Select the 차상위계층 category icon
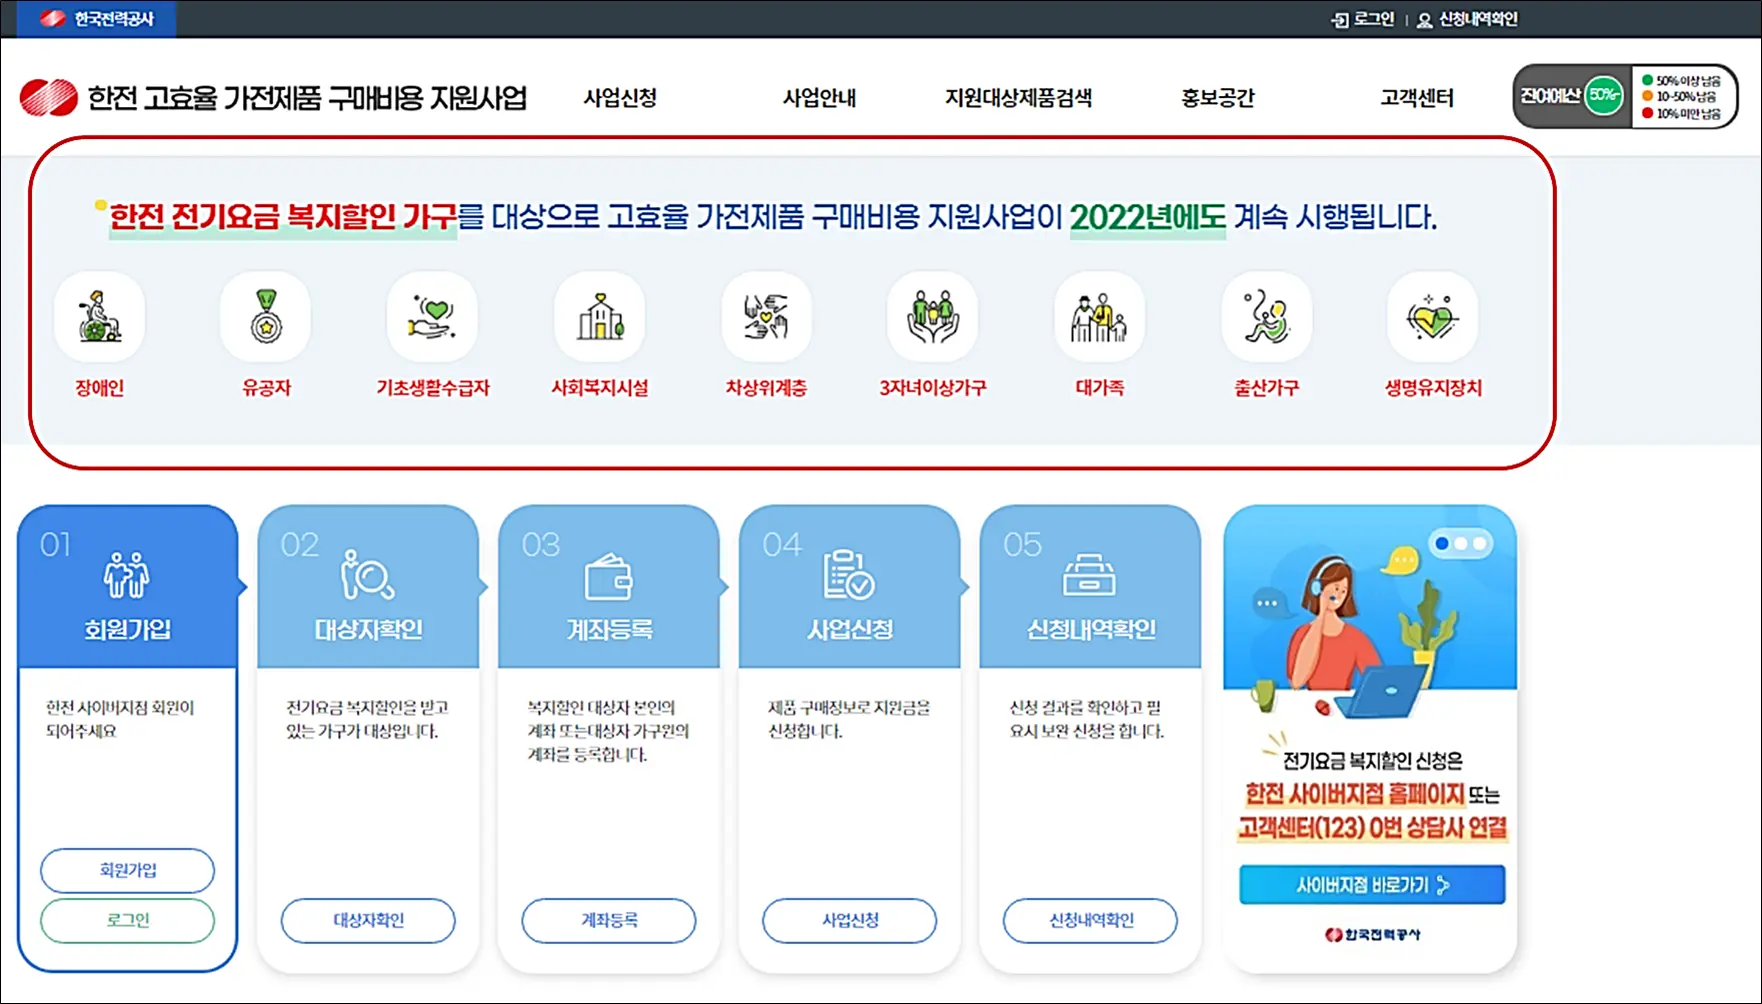This screenshot has width=1762, height=1004. pos(764,316)
